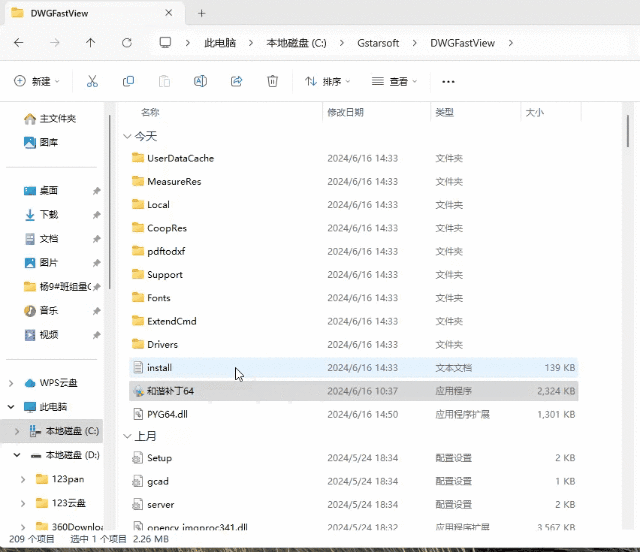Unpin 桌面 from quick access
The height and width of the screenshot is (552, 640).
coord(96,191)
